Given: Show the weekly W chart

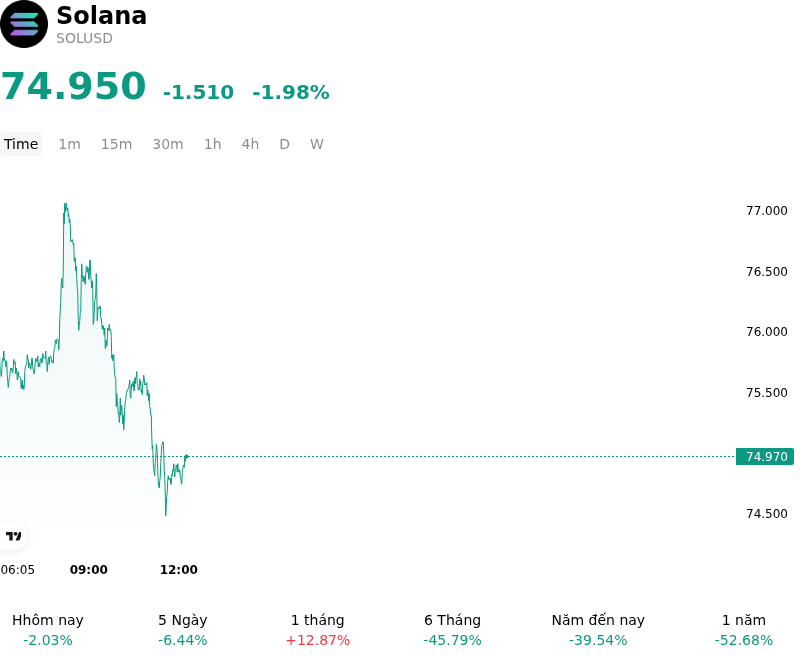Looking at the screenshot, I should click(317, 144).
